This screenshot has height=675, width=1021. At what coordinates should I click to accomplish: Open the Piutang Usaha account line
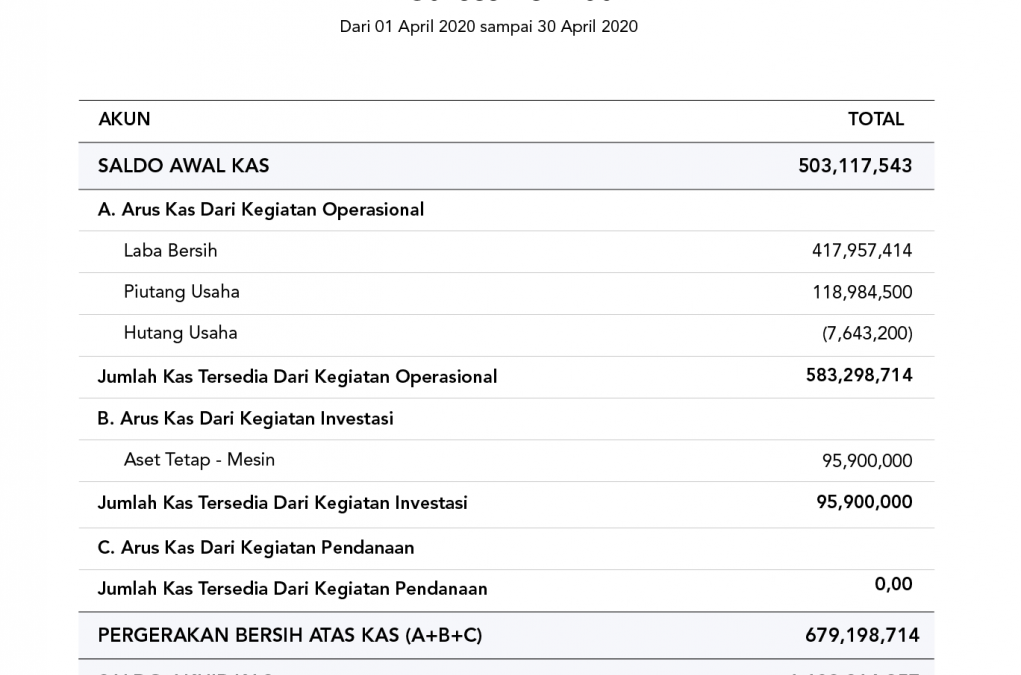click(x=181, y=292)
